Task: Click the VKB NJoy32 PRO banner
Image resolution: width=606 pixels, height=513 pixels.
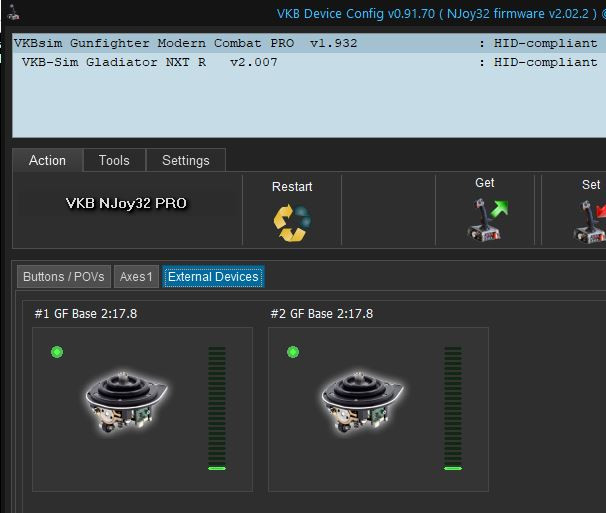Action: click(126, 203)
